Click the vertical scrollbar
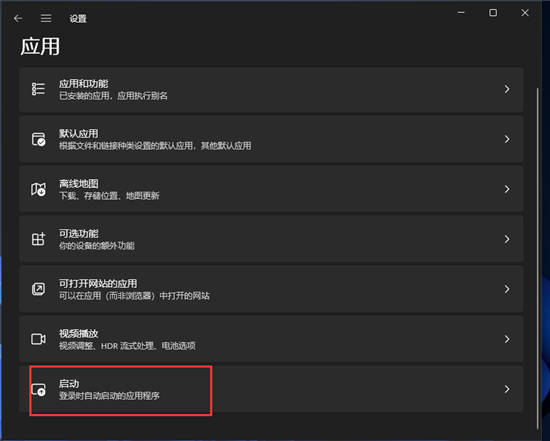 coord(537,258)
